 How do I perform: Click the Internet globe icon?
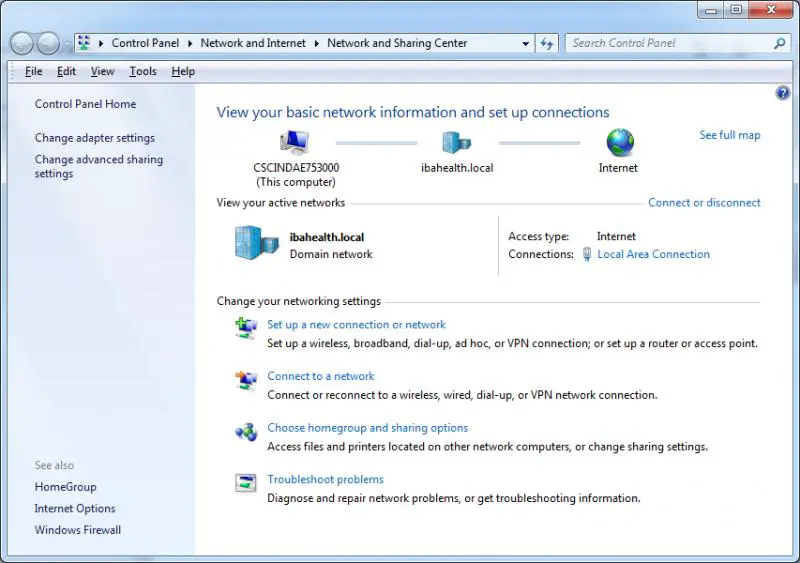coord(620,142)
